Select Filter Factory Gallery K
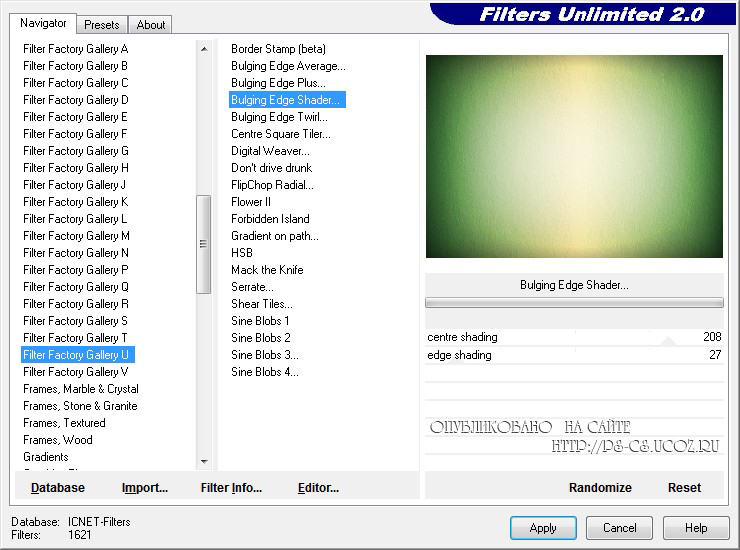This screenshot has height=550, width=740. click(x=76, y=202)
